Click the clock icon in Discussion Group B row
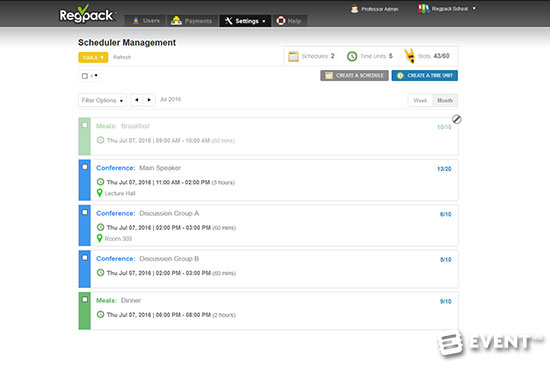The image size is (550, 365). pyautogui.click(x=100, y=272)
